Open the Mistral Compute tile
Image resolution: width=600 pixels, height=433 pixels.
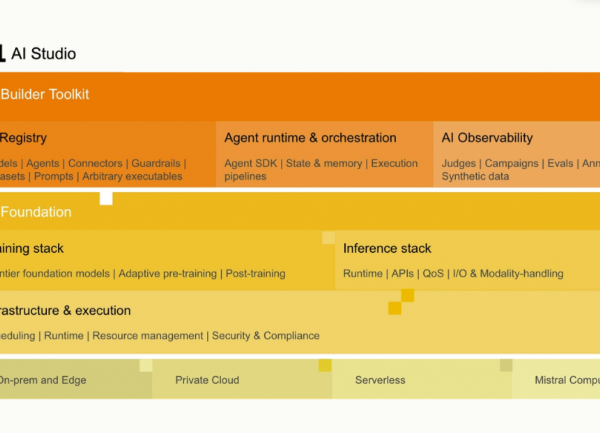pyautogui.click(x=556, y=379)
